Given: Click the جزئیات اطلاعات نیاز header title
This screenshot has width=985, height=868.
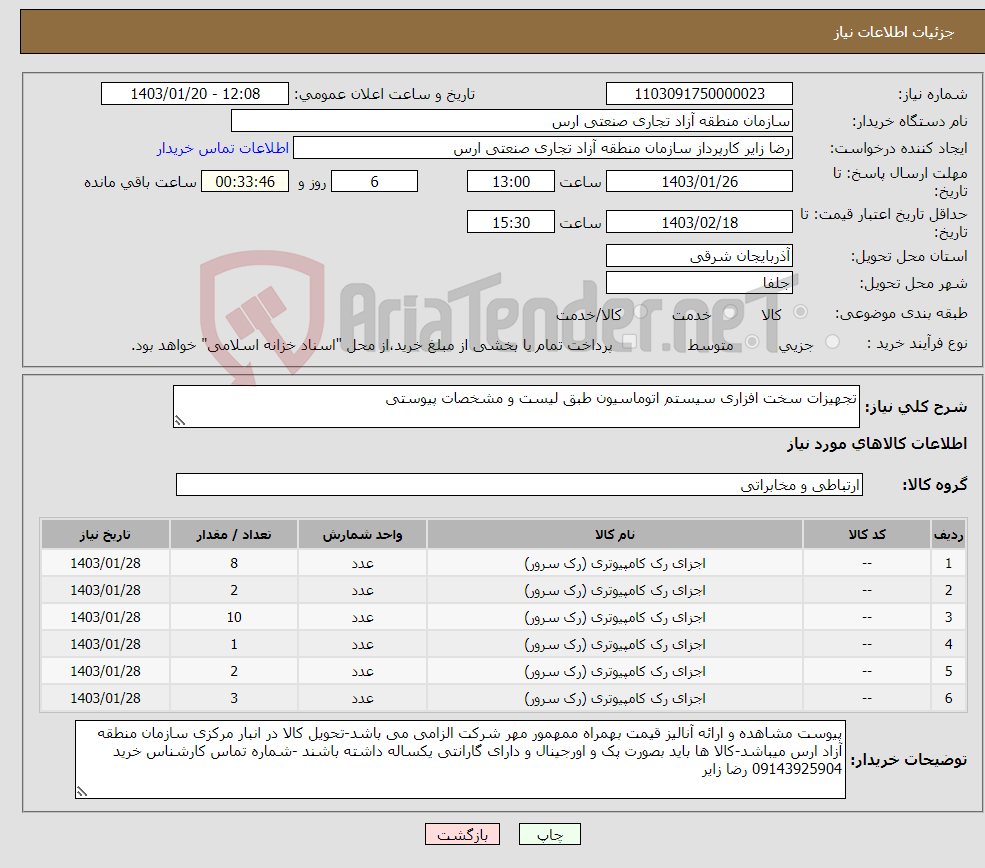Looking at the screenshot, I should point(893,31).
